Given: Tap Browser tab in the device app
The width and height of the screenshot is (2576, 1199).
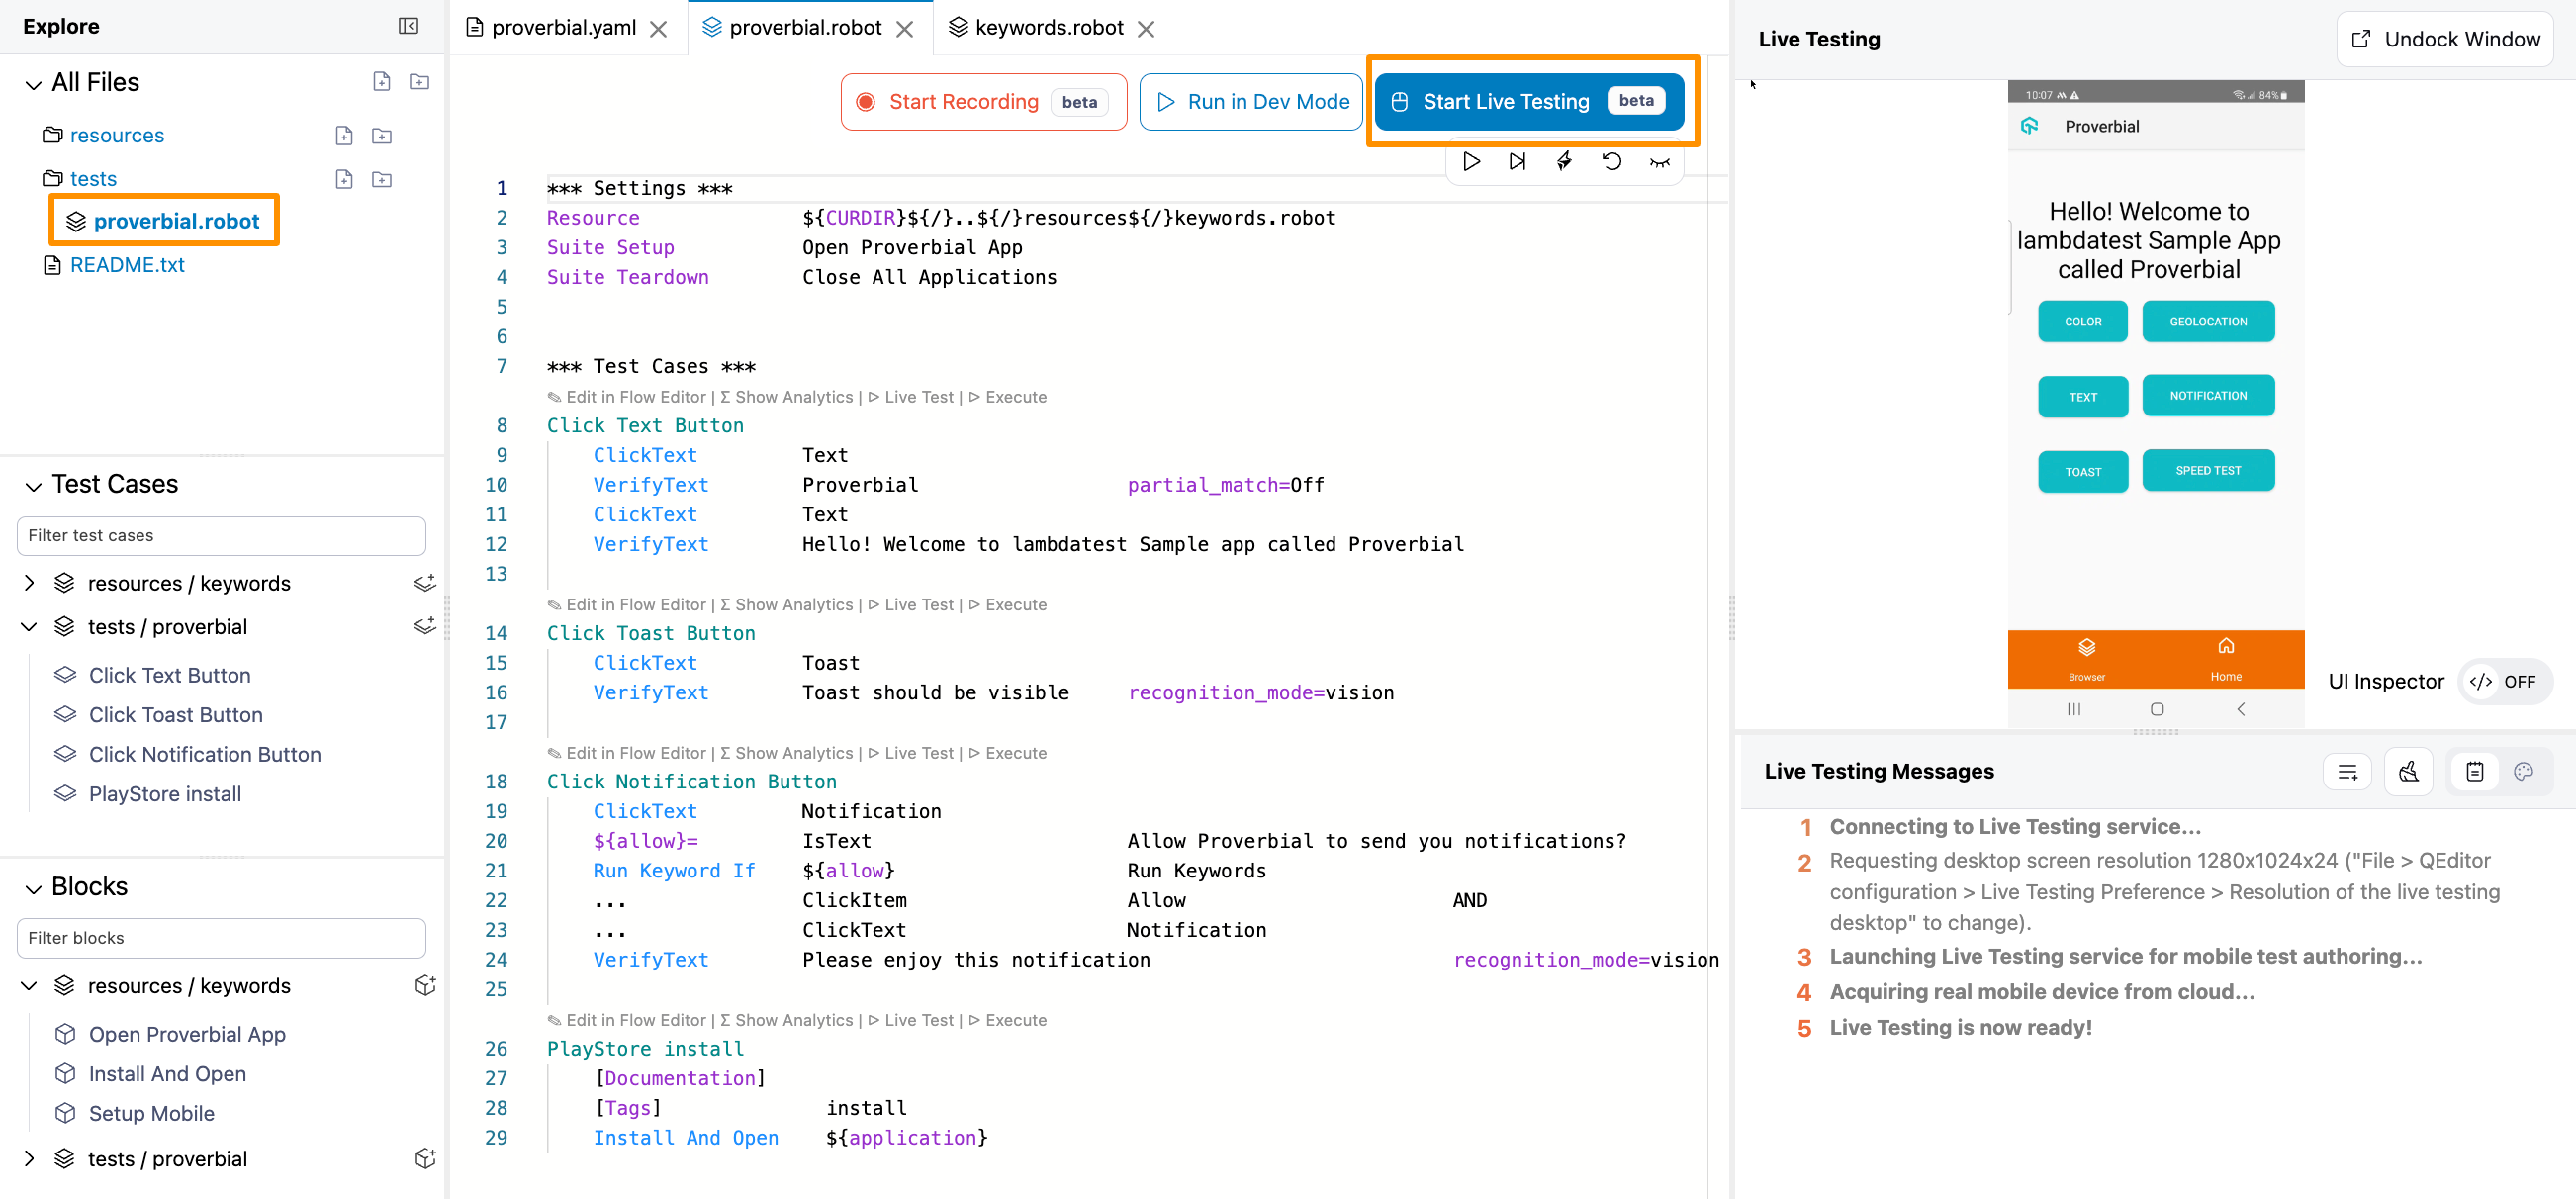Looking at the screenshot, I should coord(2086,659).
